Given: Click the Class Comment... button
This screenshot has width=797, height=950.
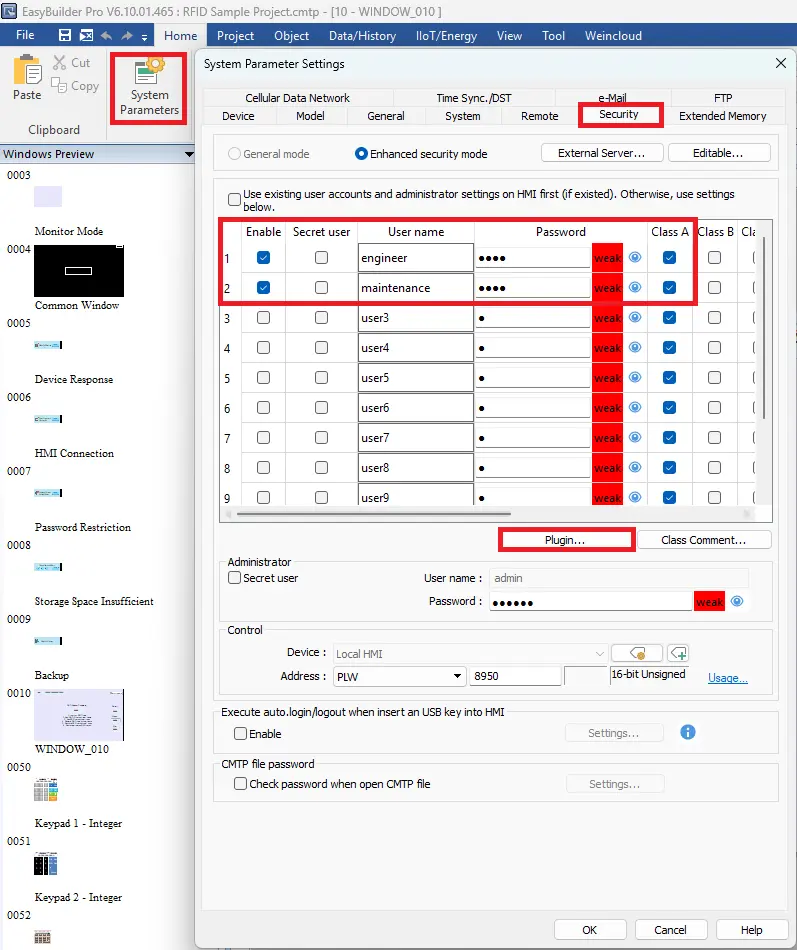Looking at the screenshot, I should click(704, 540).
